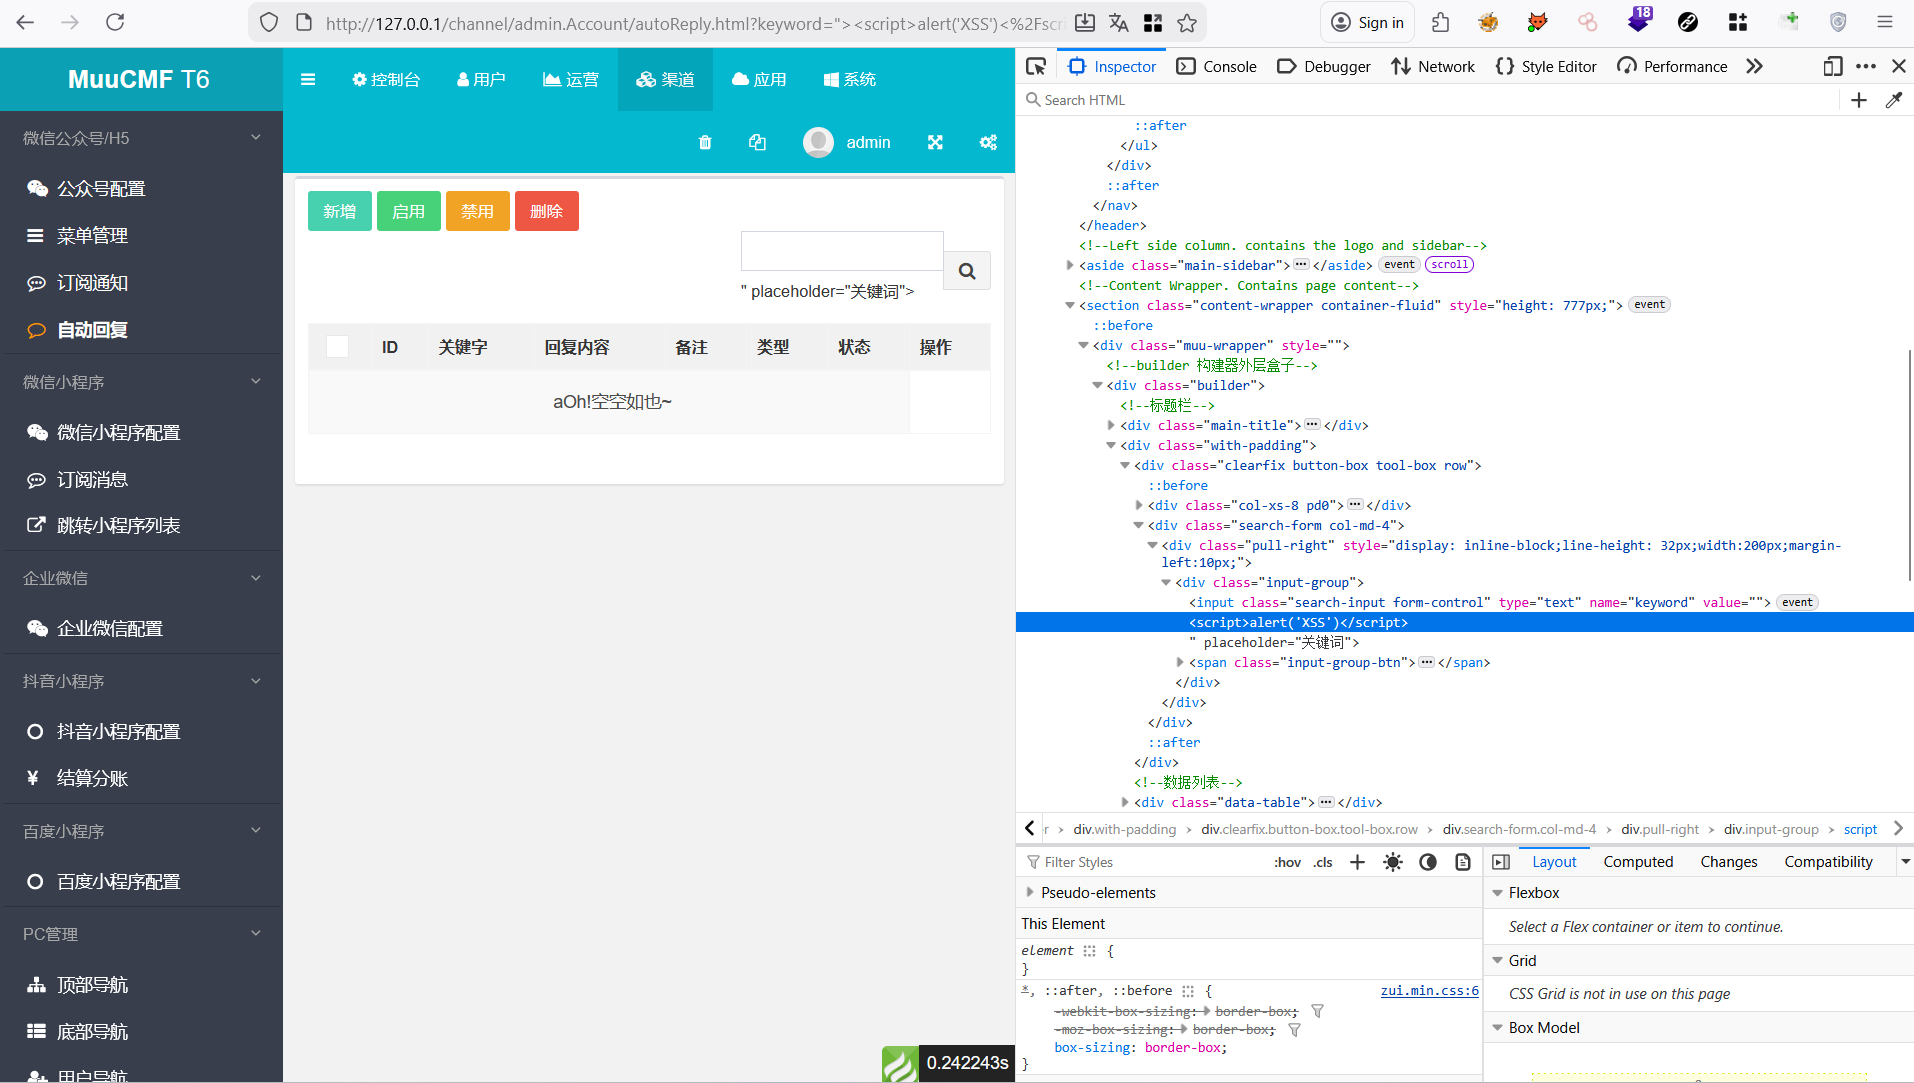Click the red 删除 button
The image size is (1914, 1083).
[x=546, y=211]
